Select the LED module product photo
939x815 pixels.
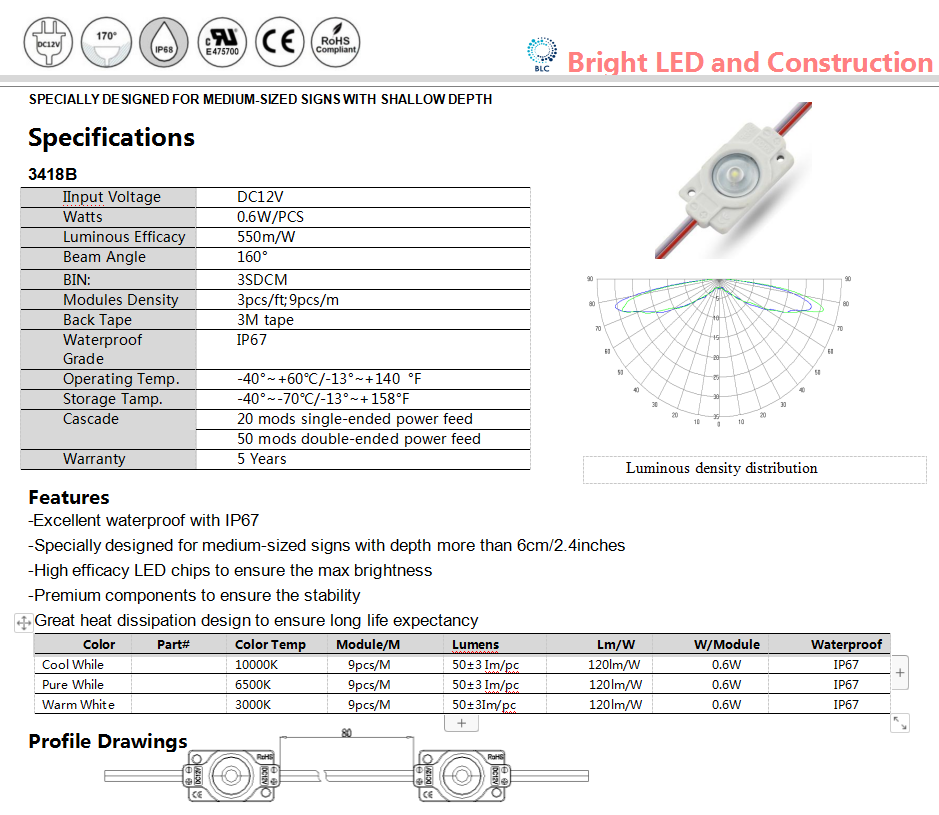point(734,180)
